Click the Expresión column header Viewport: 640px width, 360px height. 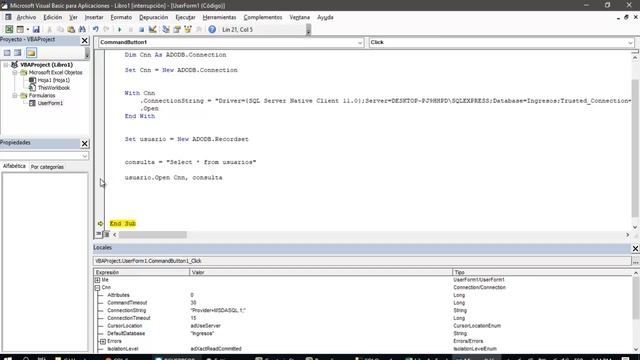[x=141, y=272]
